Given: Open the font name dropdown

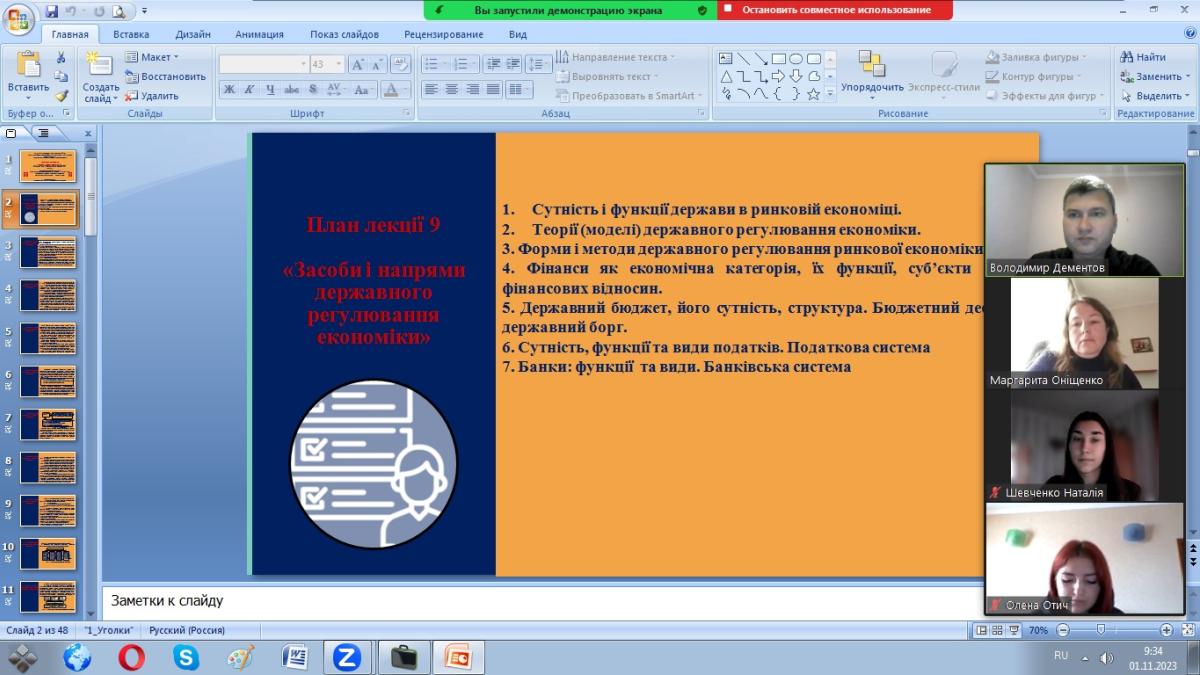Looking at the screenshot, I should [303, 64].
